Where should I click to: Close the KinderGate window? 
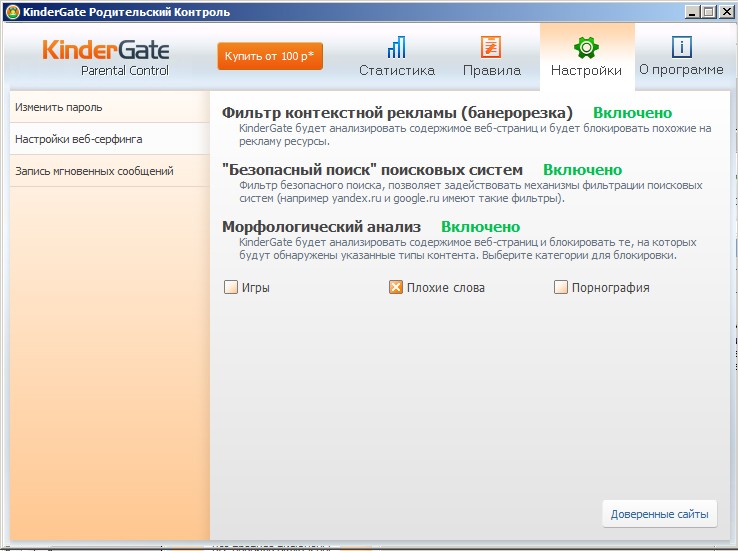pyautogui.click(x=726, y=12)
